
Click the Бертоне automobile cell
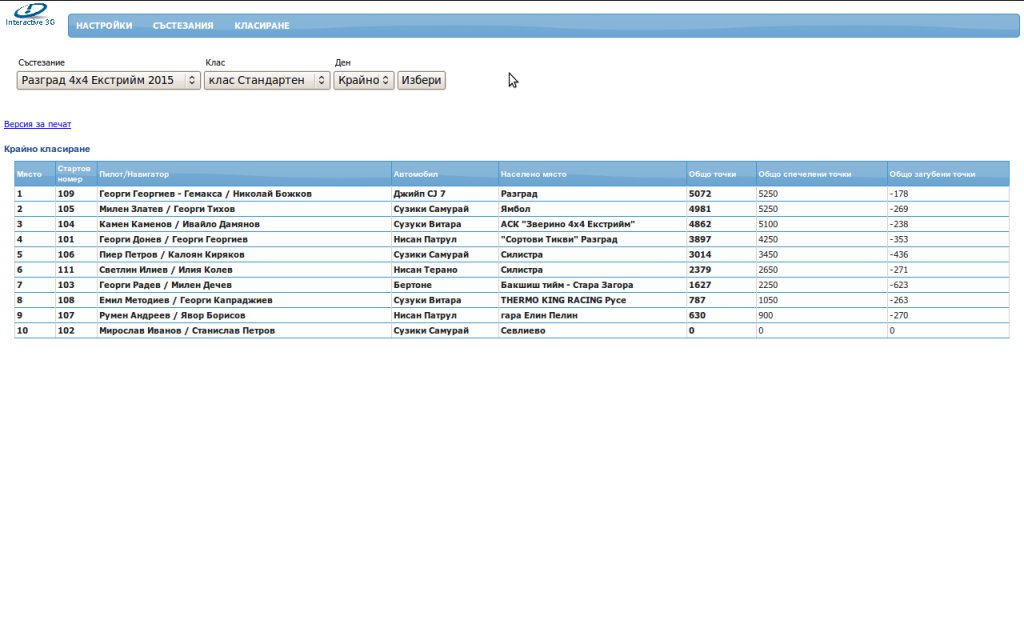pyautogui.click(x=412, y=285)
